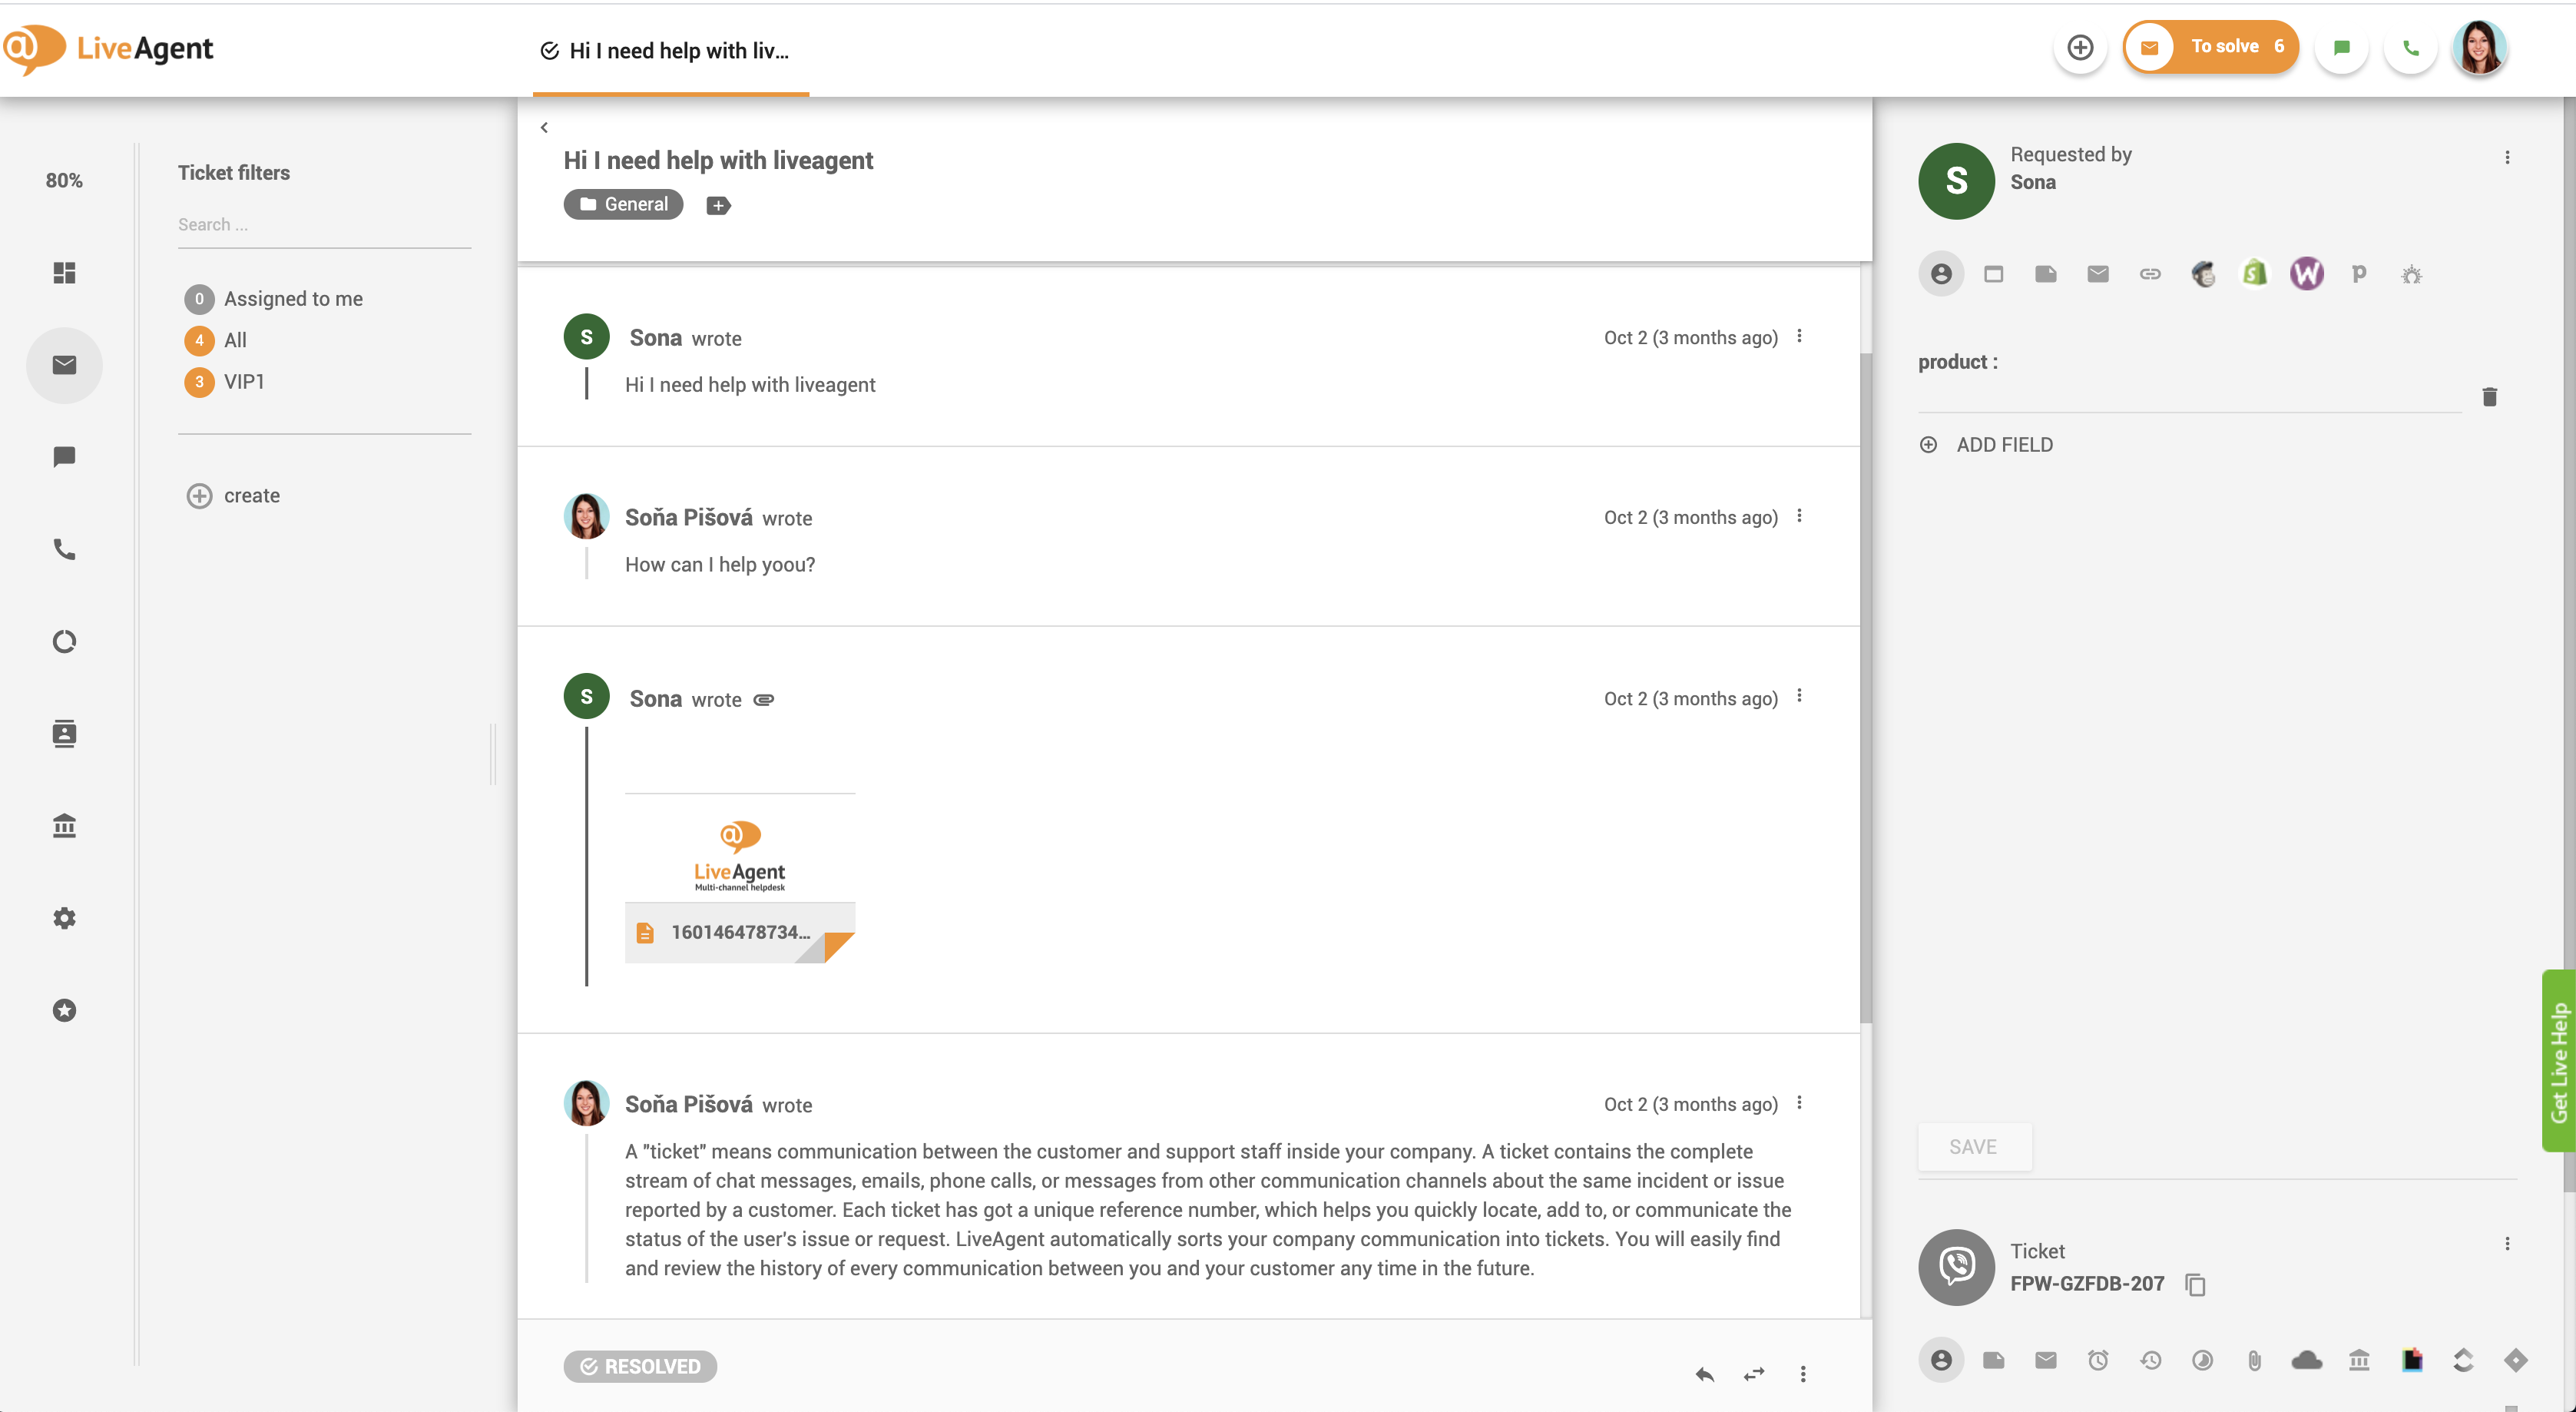Open kebab menu next to Requested by

(x=2507, y=156)
